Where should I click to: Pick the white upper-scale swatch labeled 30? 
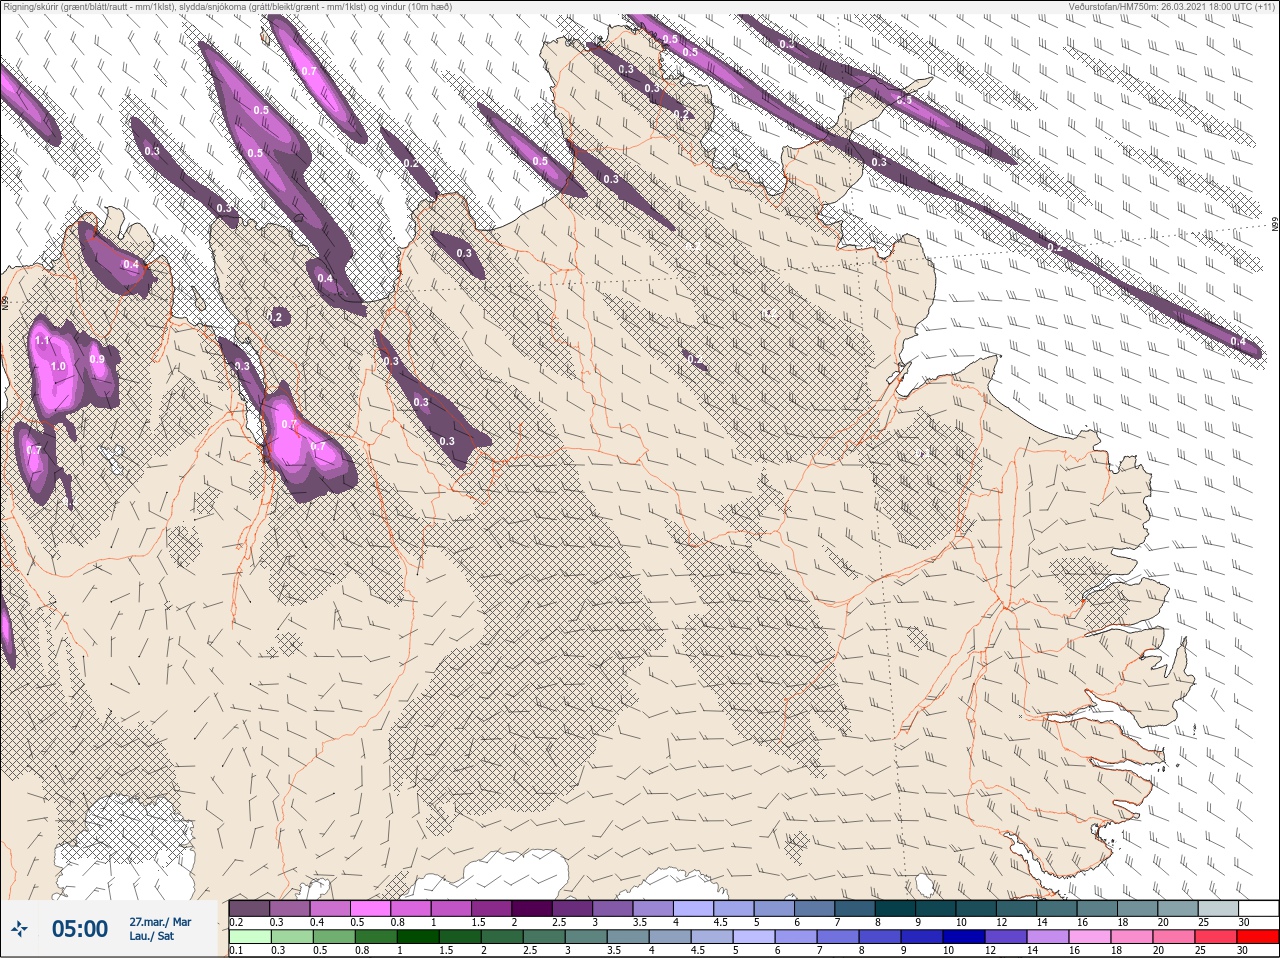[x=1257, y=908]
